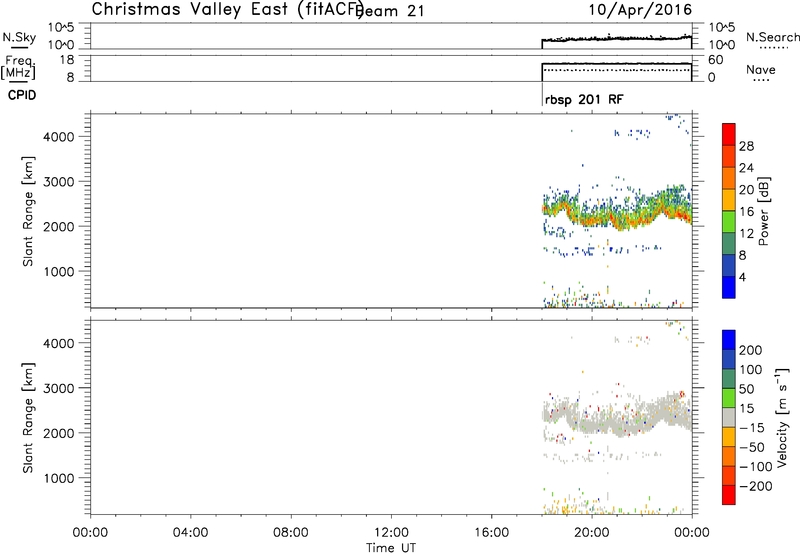Click the '28' label on Power colorbar
The height and width of the screenshot is (554, 800).
click(x=746, y=146)
